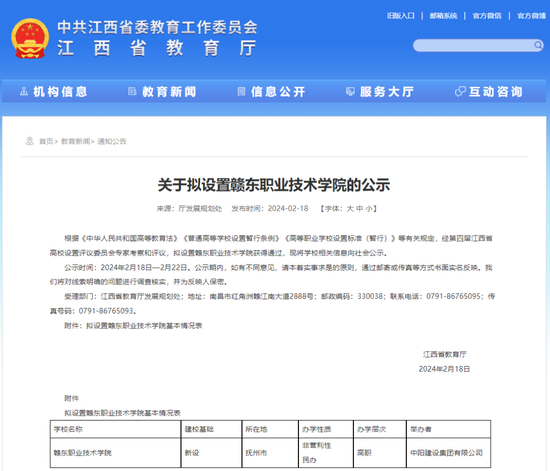
Task: Click the breadcrumb user icon
Action: tap(30, 141)
